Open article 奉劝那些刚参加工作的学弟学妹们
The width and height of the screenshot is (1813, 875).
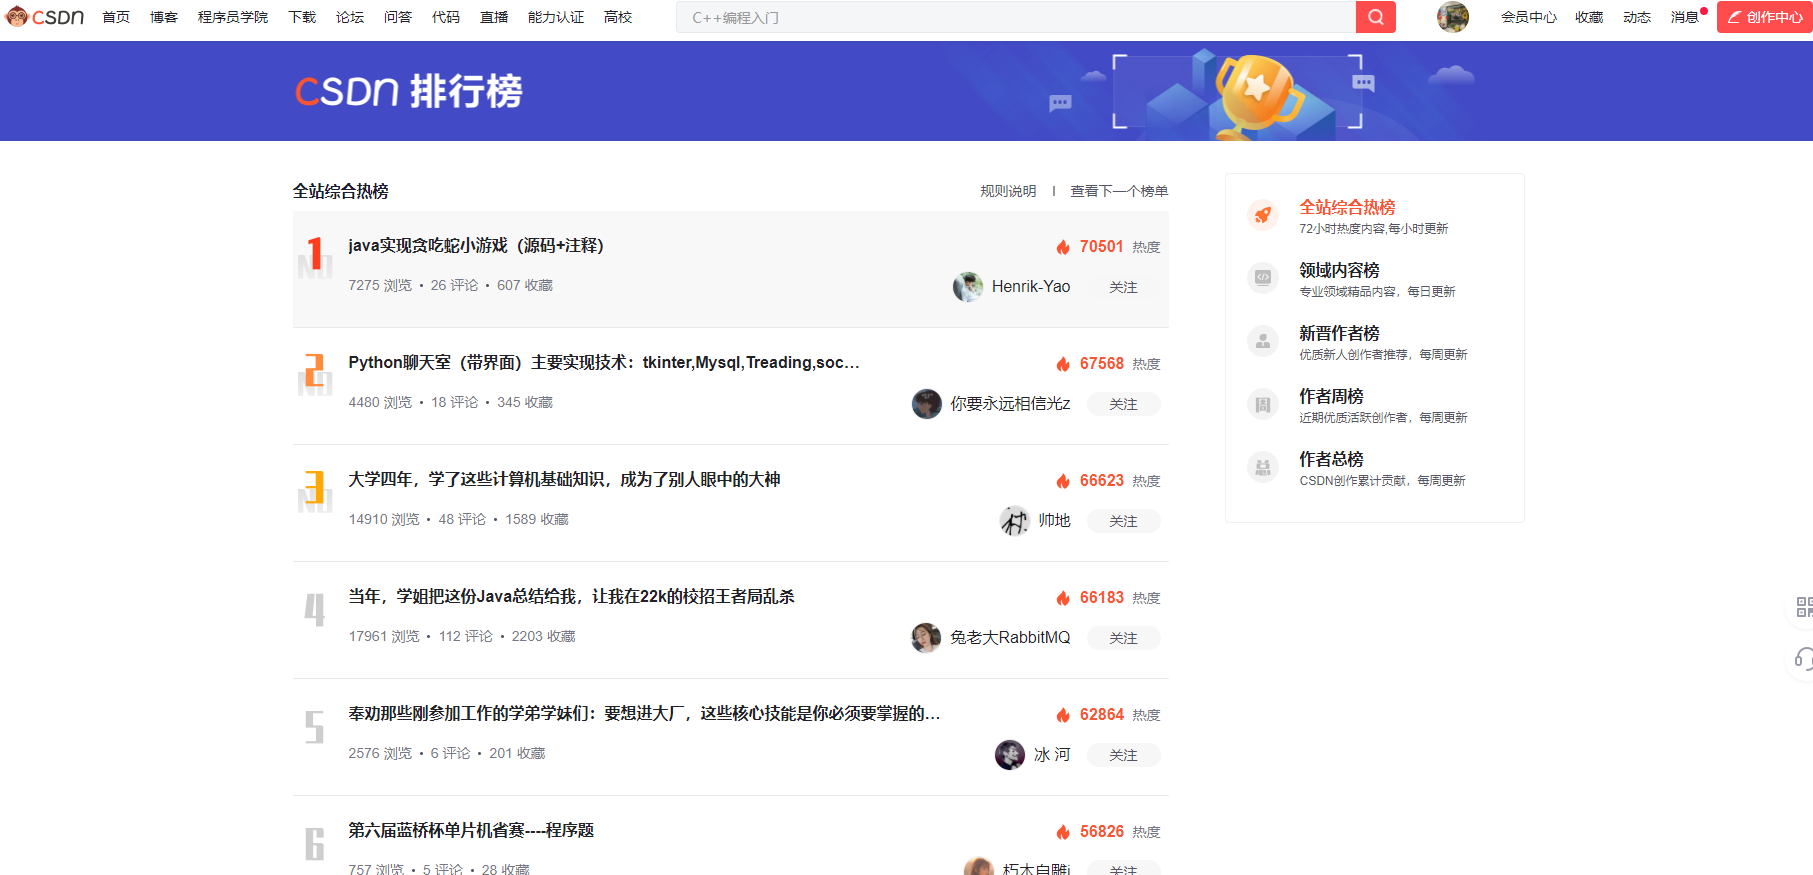coord(644,714)
